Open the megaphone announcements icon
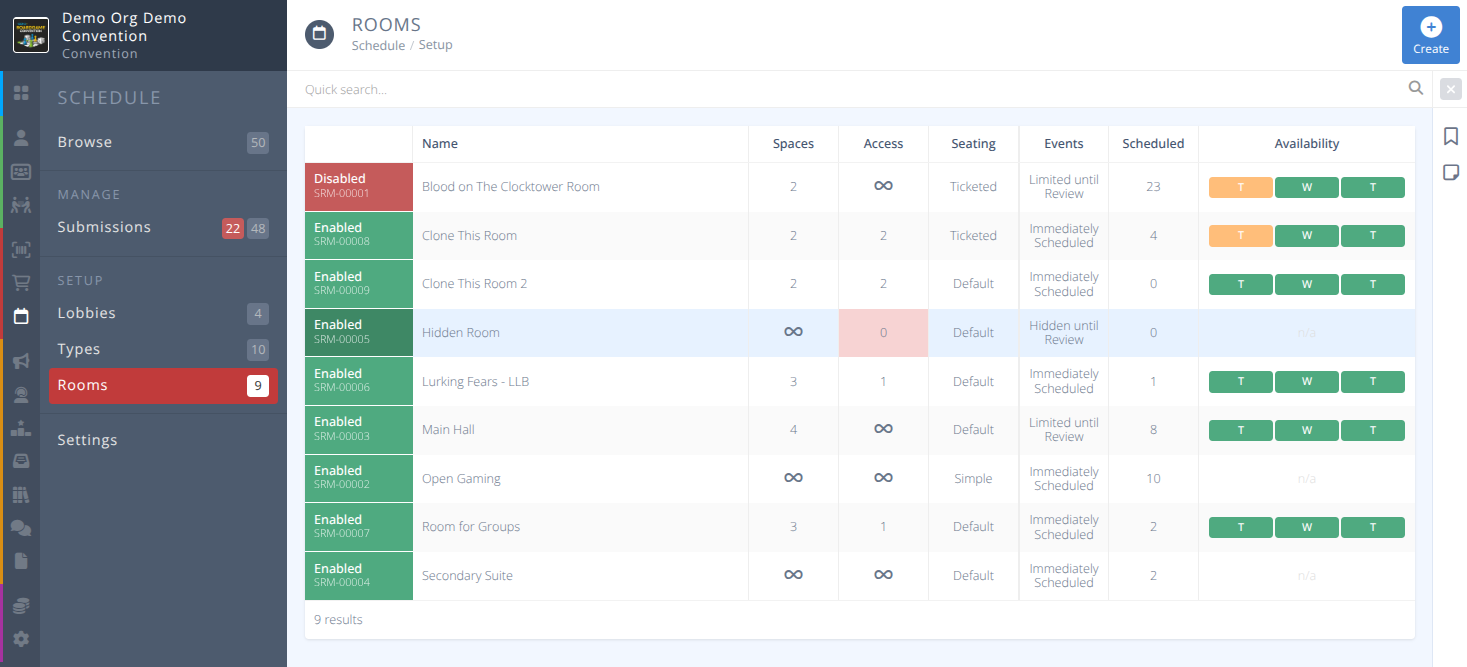1467x667 pixels. (x=21, y=361)
